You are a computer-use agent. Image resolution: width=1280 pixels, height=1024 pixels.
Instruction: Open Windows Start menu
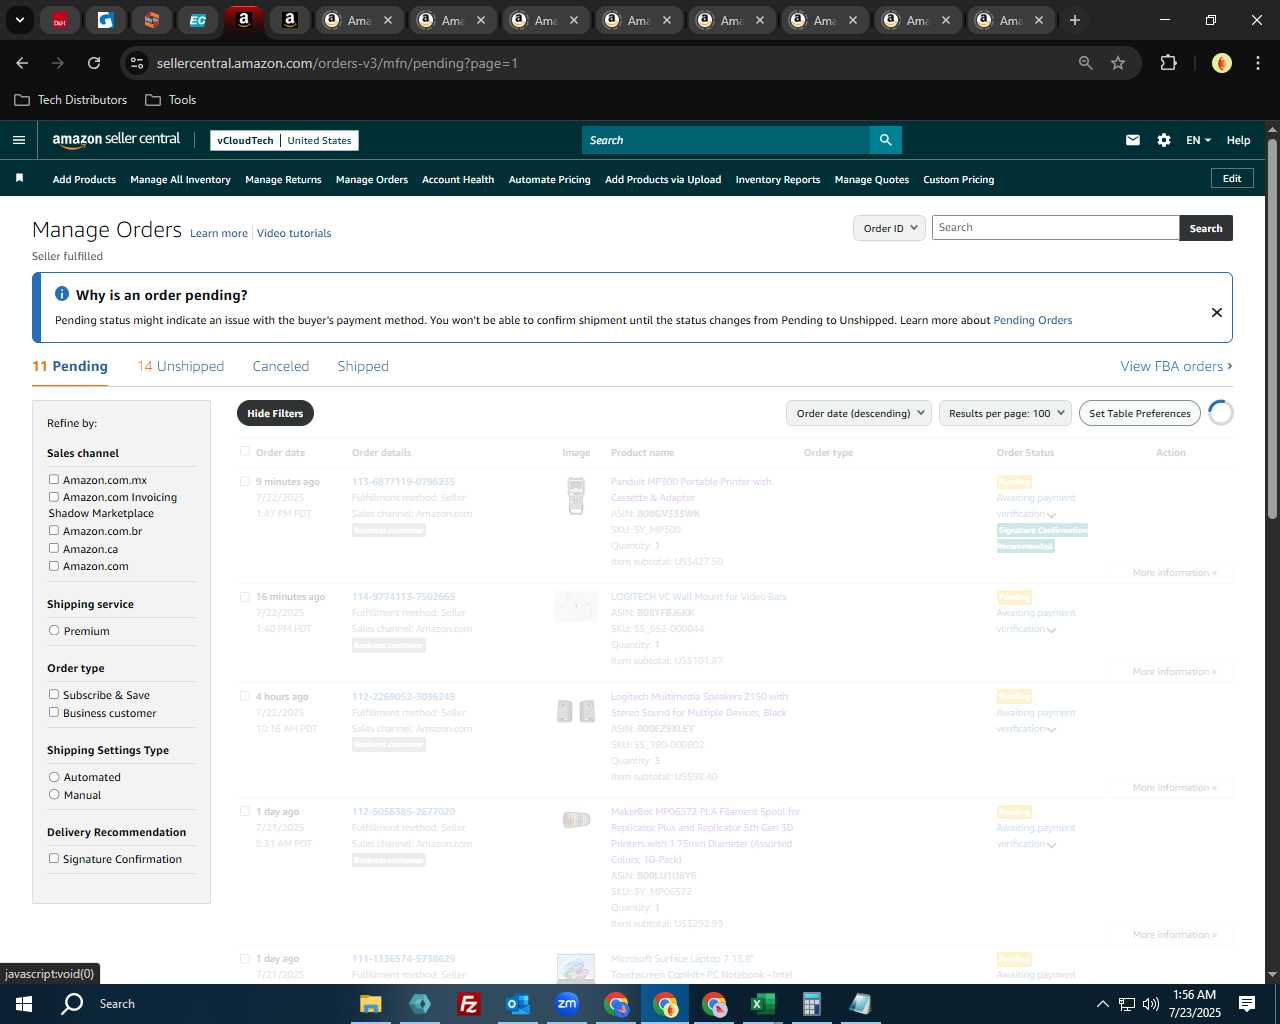(24, 1004)
